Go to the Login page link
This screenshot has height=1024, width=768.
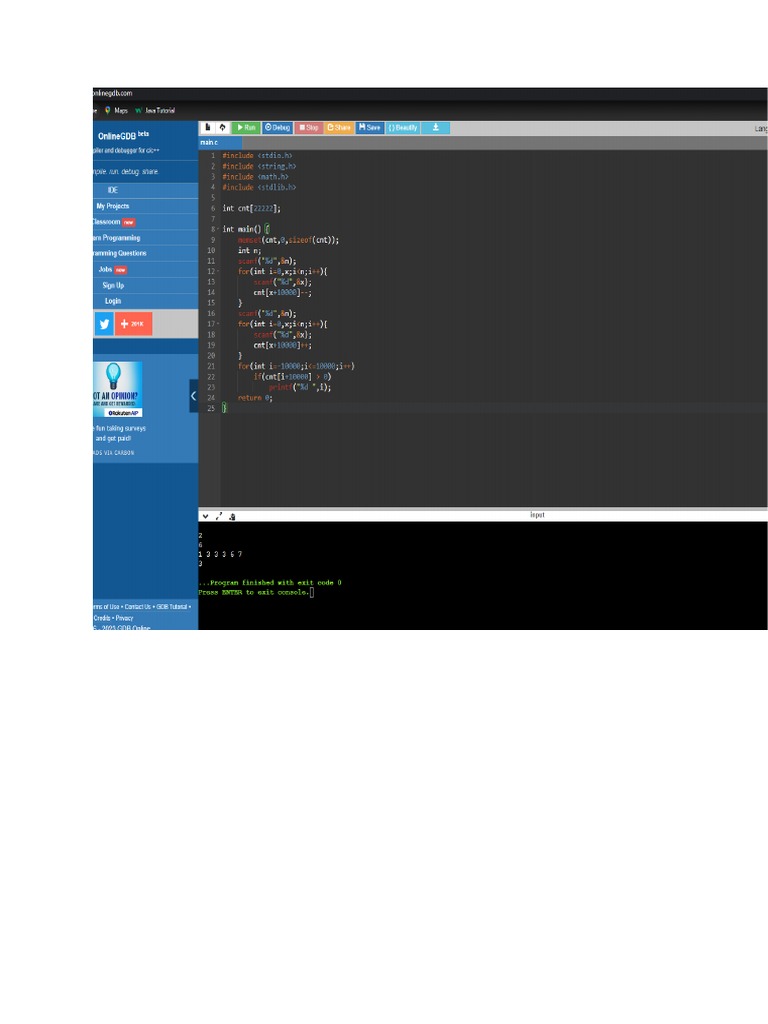[x=113, y=301]
